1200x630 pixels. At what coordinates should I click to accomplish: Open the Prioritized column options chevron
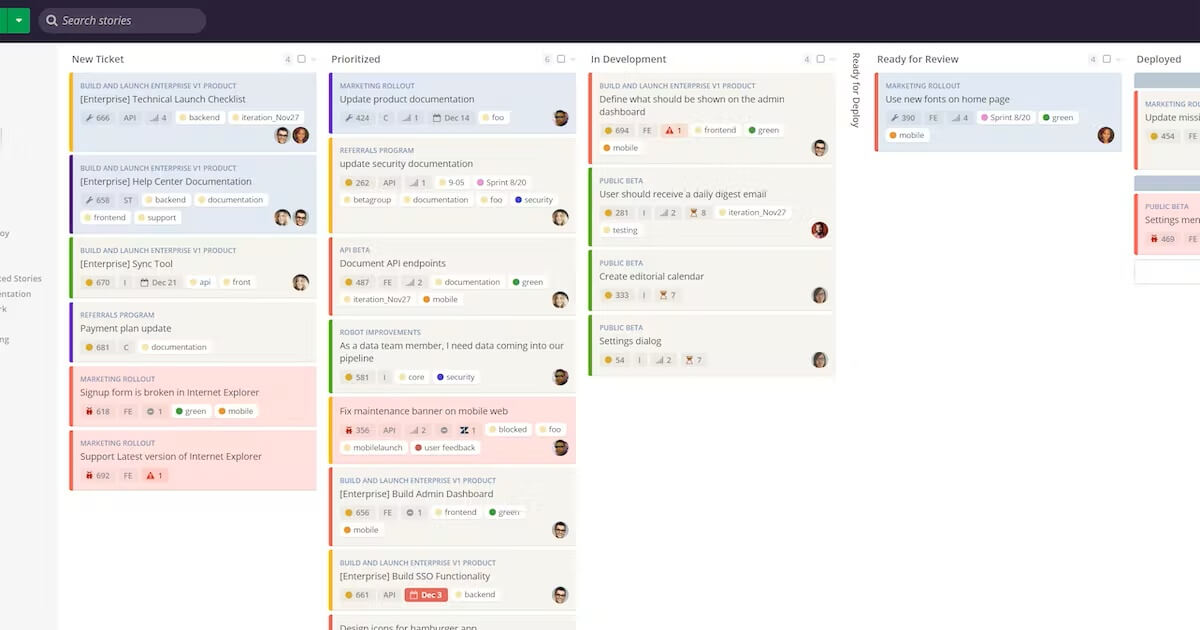(x=572, y=59)
